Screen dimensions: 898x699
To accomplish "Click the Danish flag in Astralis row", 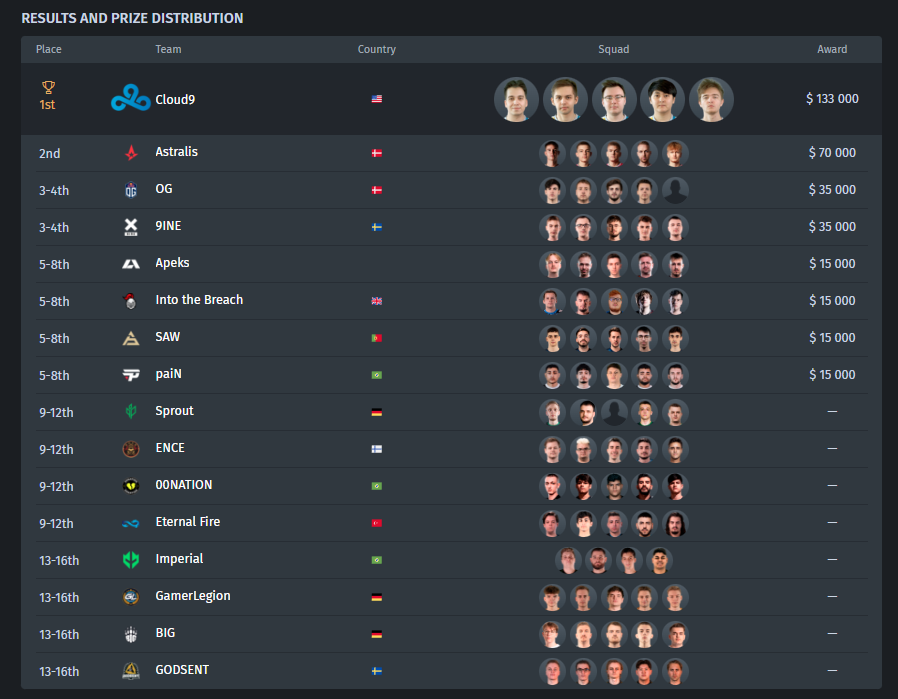I will (x=377, y=153).
